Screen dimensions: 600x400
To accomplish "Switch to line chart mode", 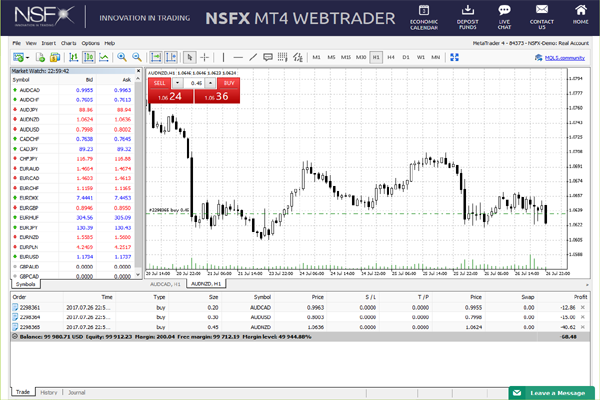I will point(104,57).
